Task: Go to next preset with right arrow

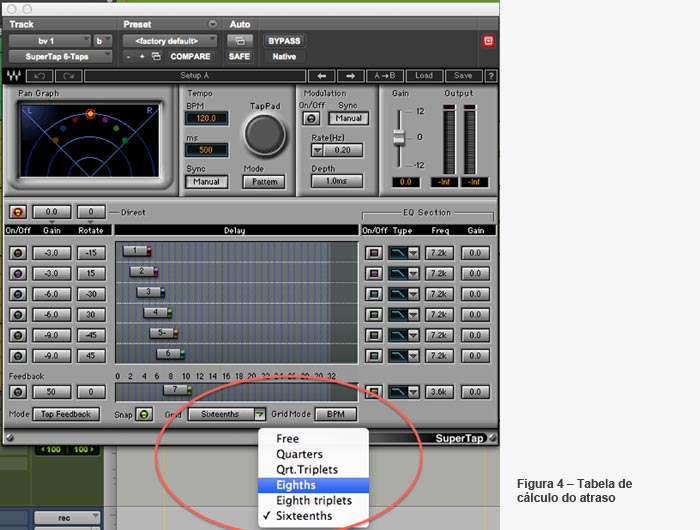Action: click(x=350, y=76)
